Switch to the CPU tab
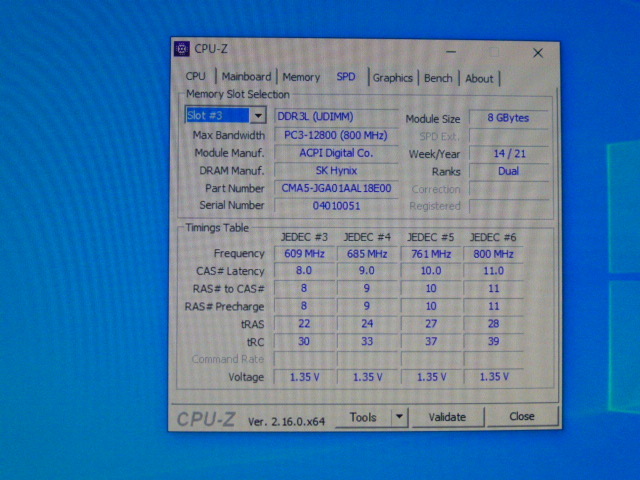Viewport: 640px width, 480px height. click(x=196, y=76)
